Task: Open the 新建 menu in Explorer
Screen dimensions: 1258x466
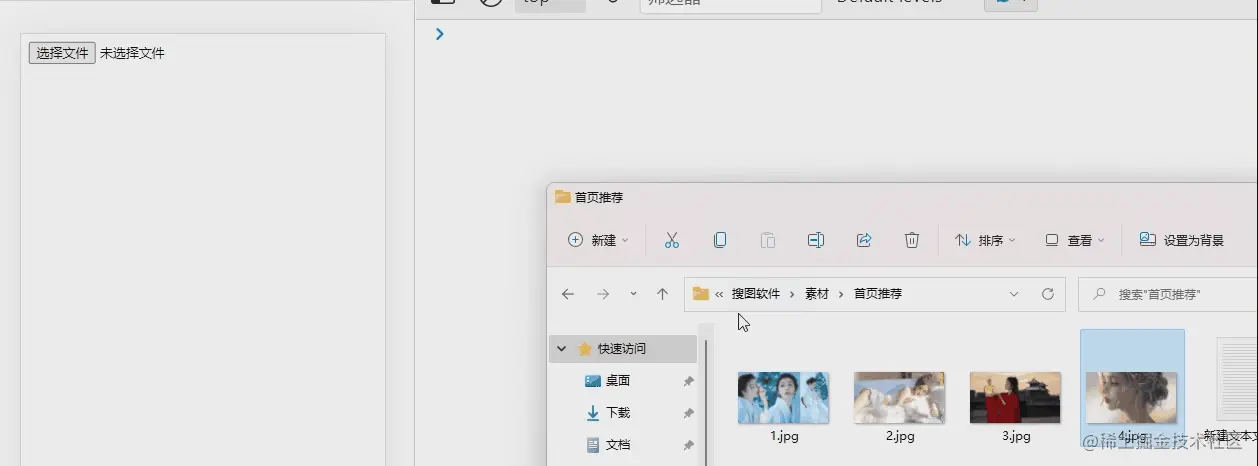Action: pyautogui.click(x=598, y=240)
